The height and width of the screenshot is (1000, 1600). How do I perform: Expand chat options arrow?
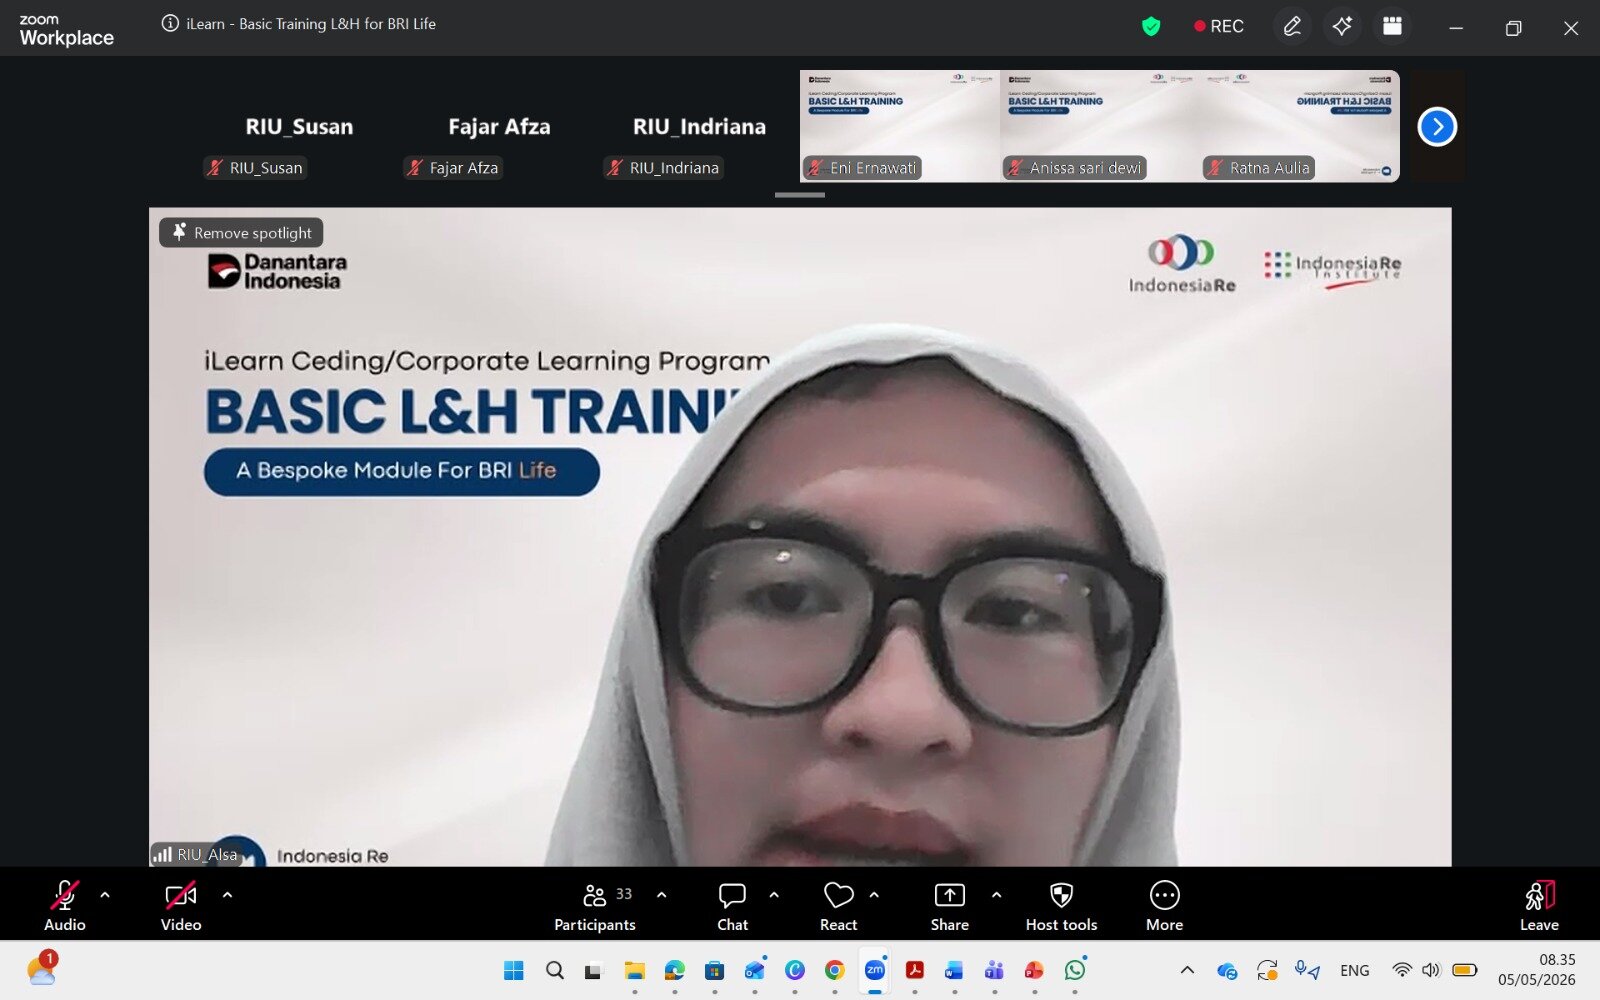(774, 895)
